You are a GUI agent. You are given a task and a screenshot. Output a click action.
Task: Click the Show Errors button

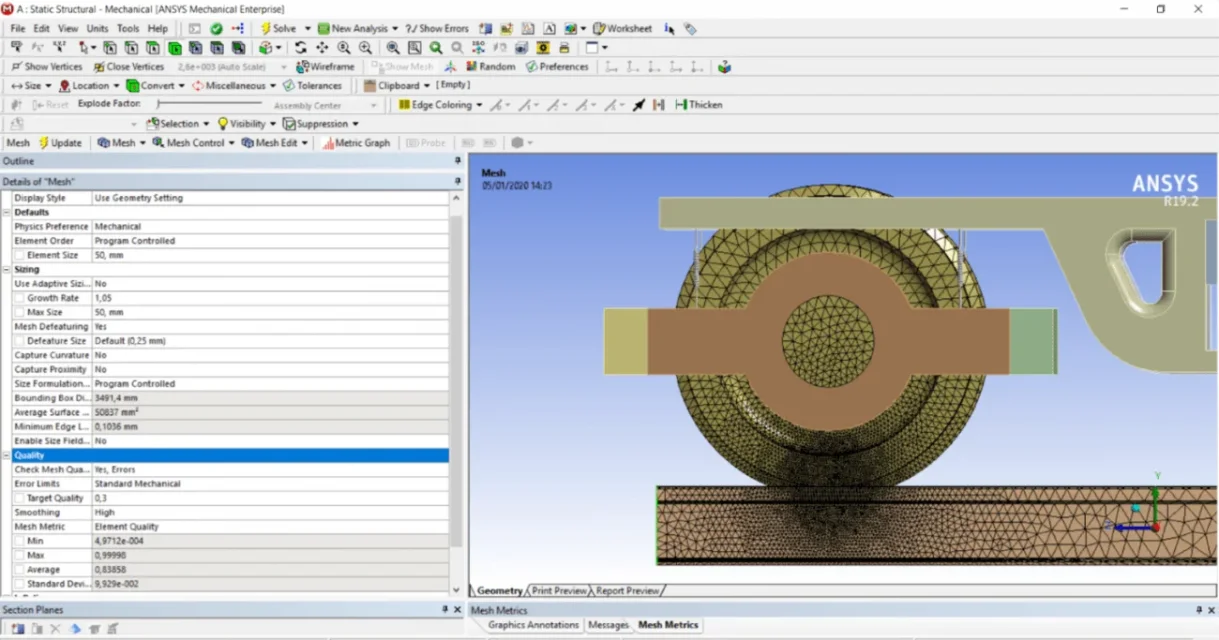(436, 29)
